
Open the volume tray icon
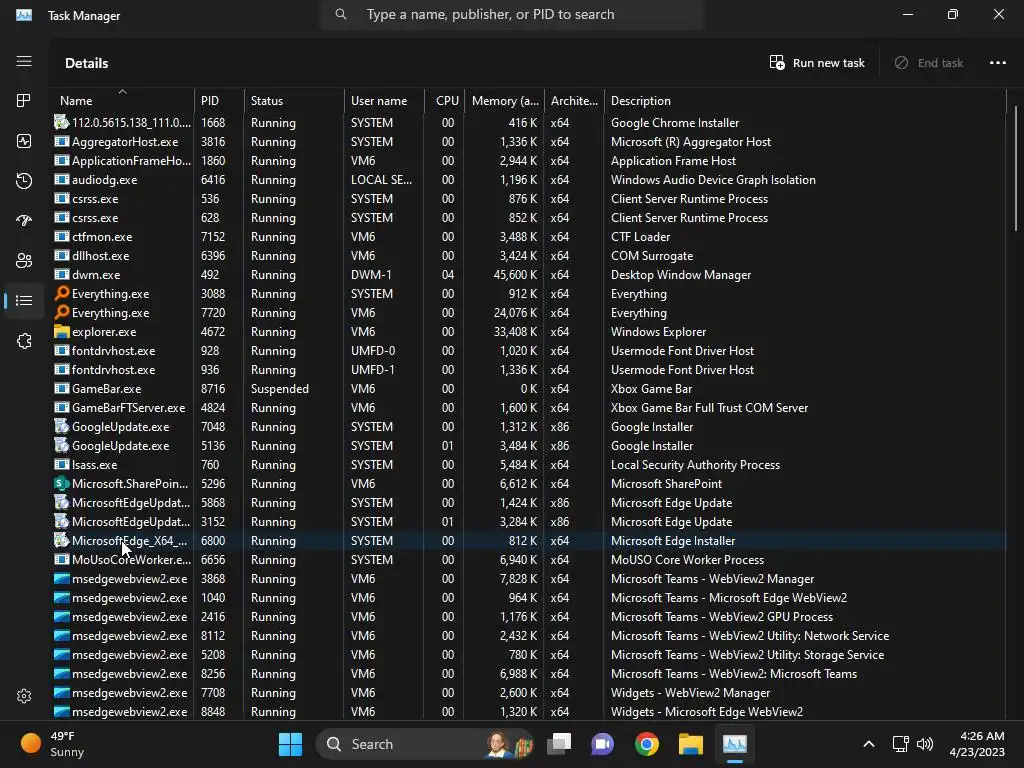[925, 744]
